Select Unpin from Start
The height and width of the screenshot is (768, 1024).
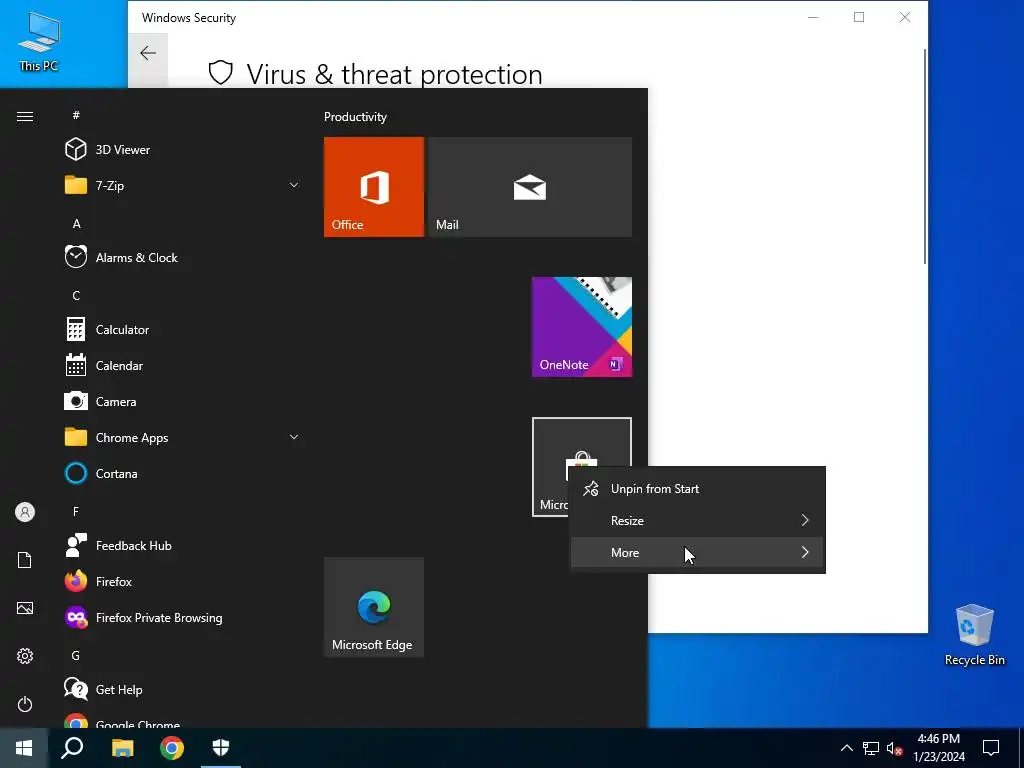pos(697,488)
